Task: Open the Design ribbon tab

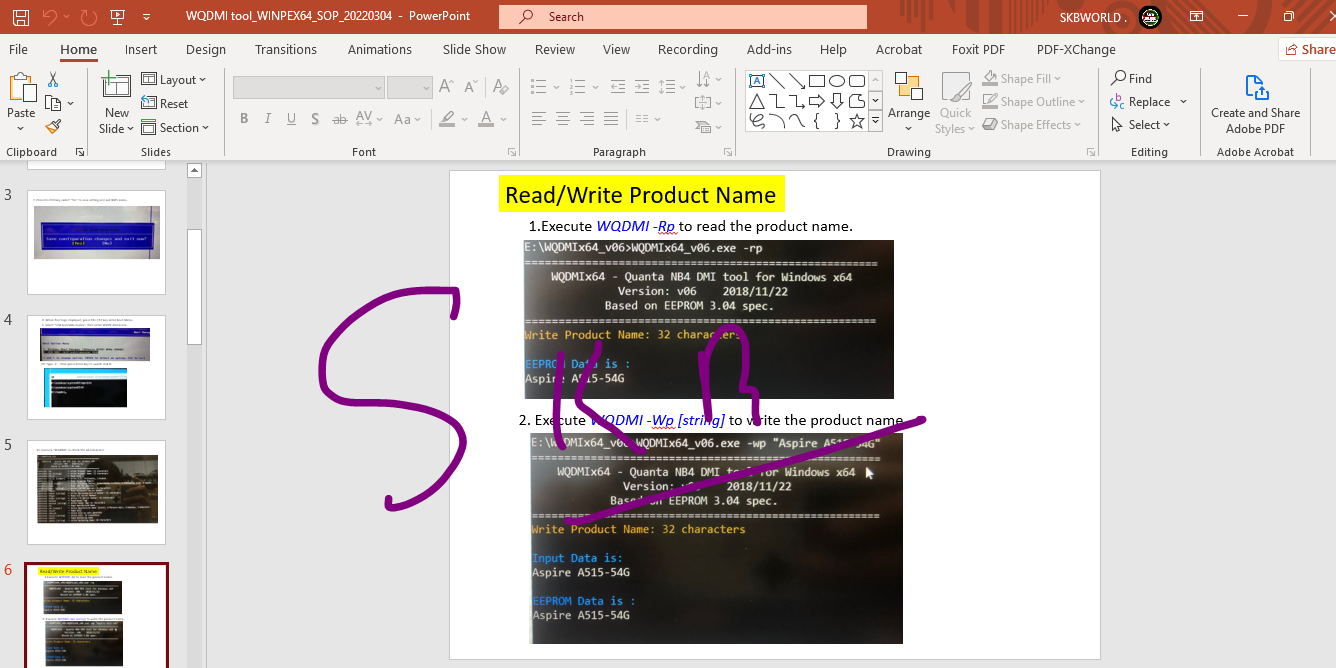Action: (206, 49)
